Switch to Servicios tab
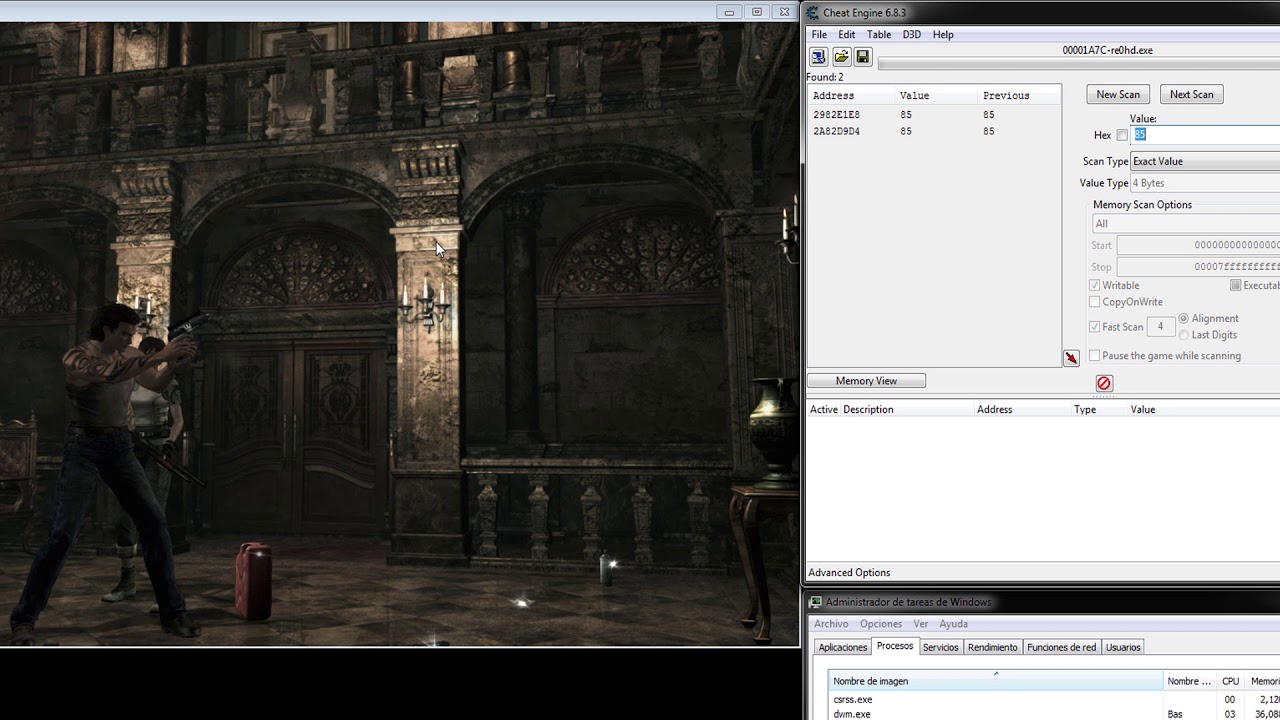 [941, 648]
